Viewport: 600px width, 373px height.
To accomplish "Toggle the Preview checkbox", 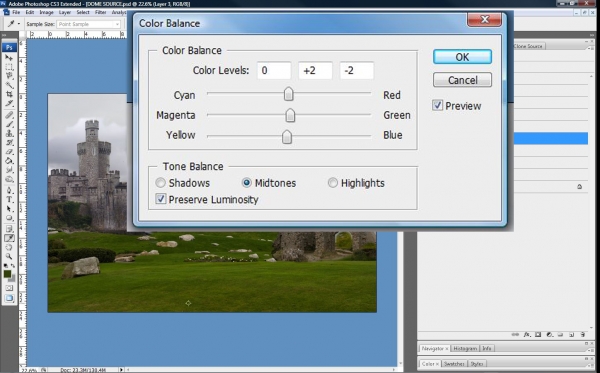I will [x=437, y=105].
